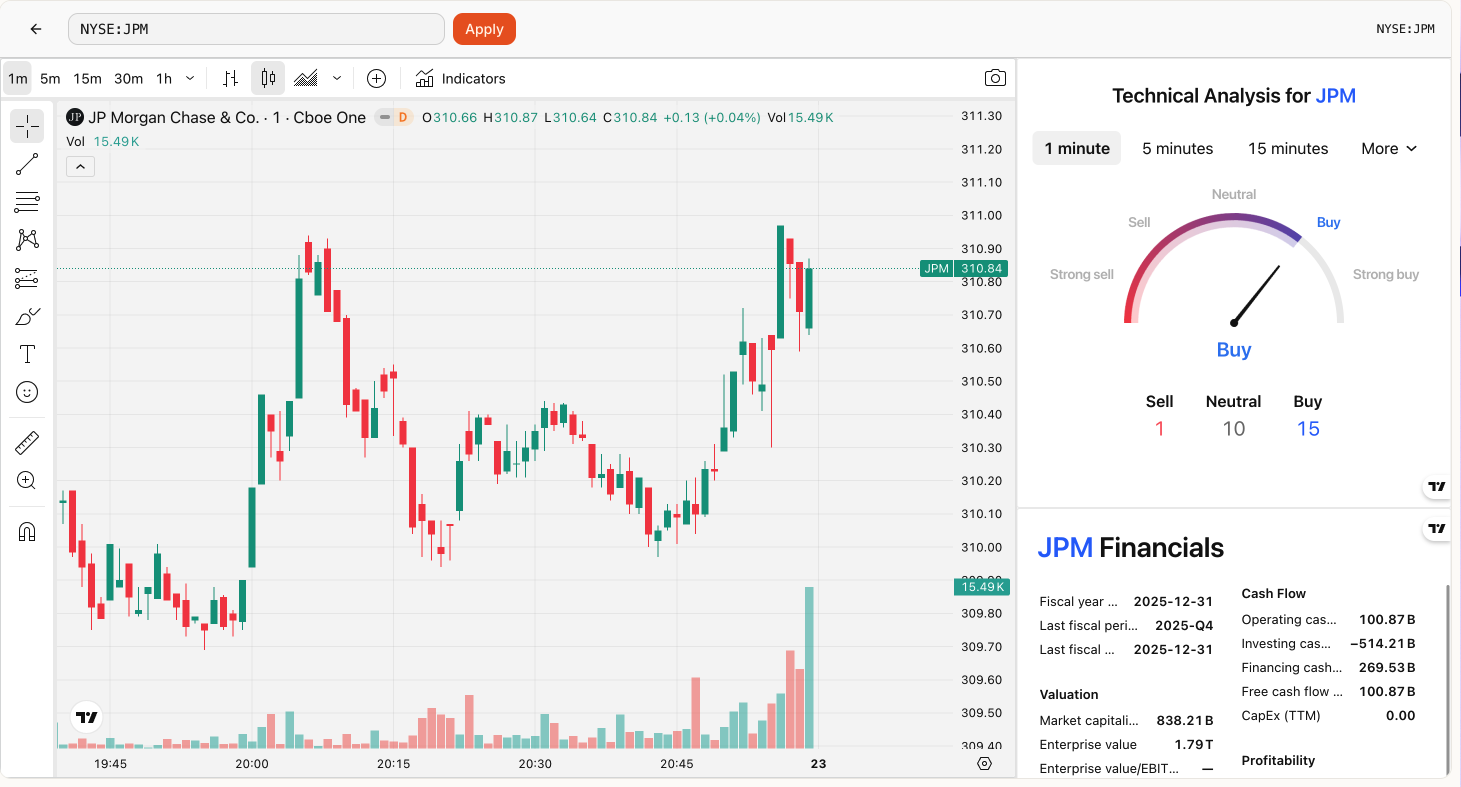Click the TradingView logo on chart
1461x787 pixels.
[87, 717]
